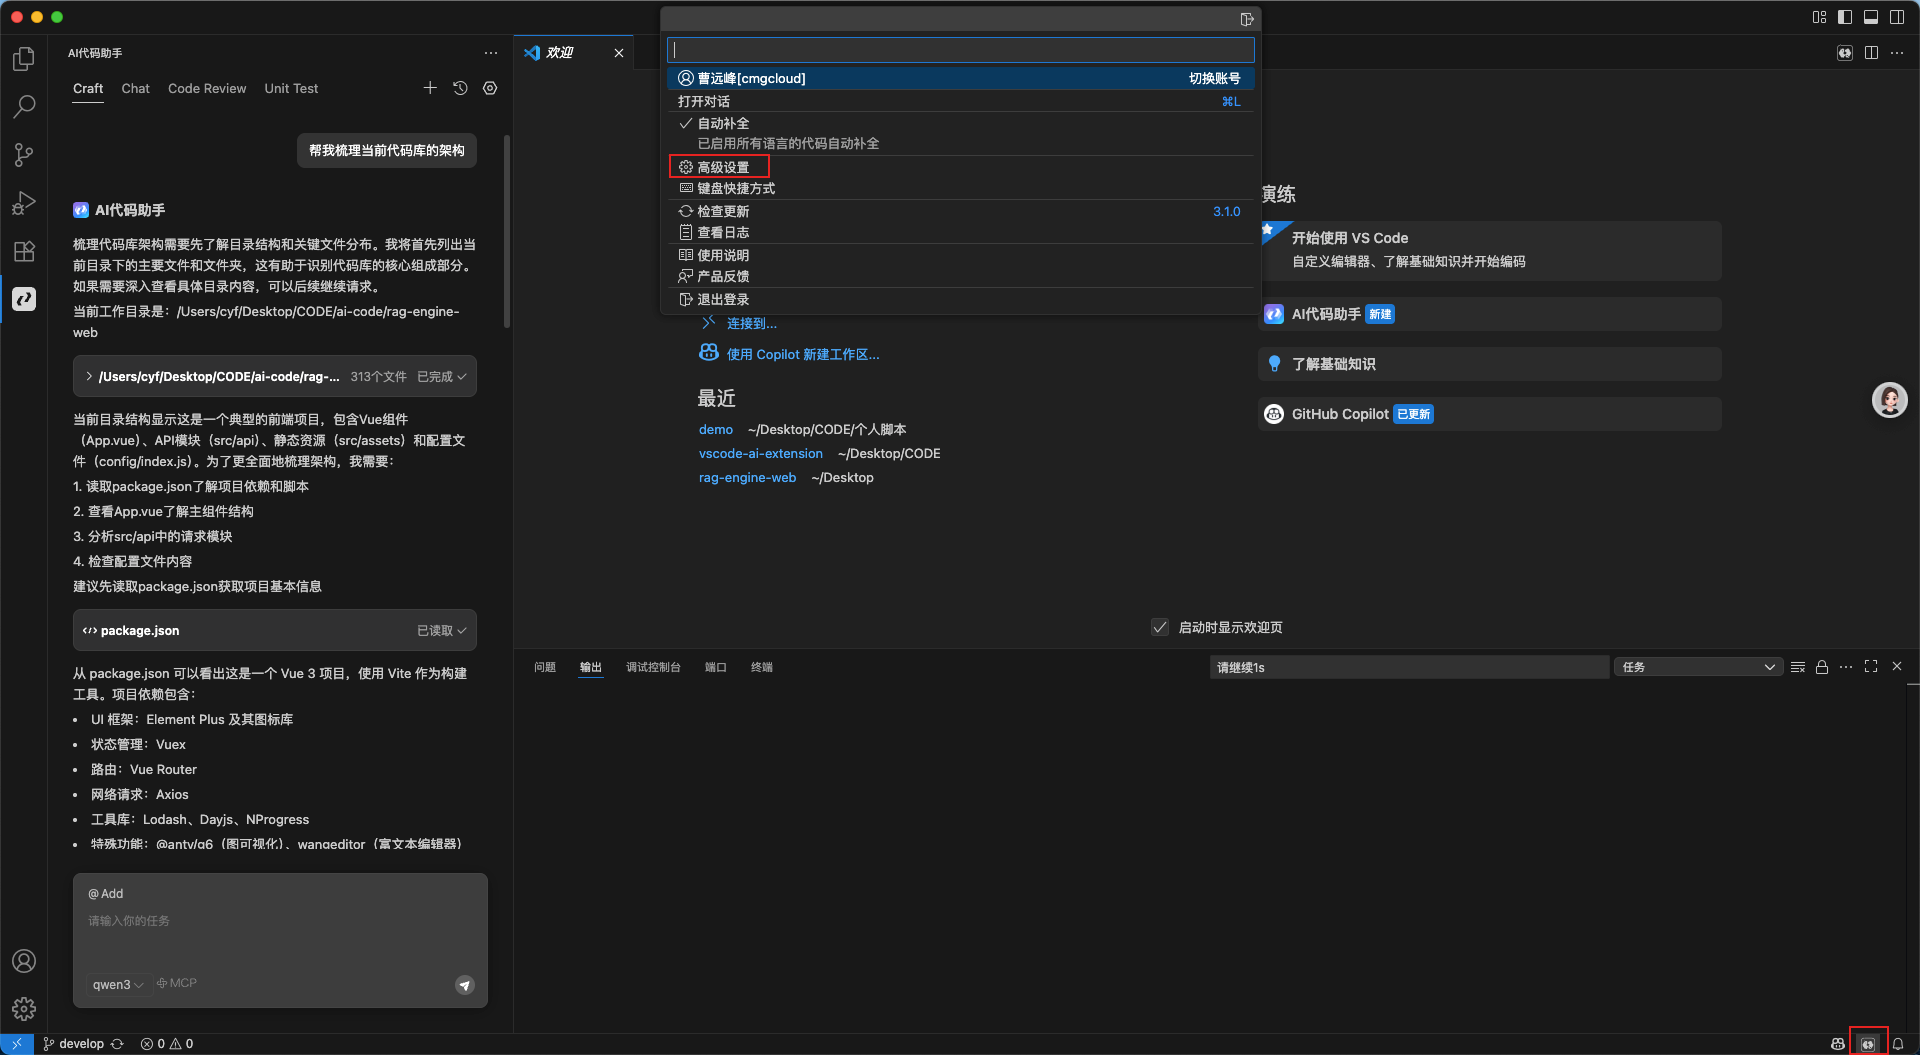Start a new conversation with the plus icon

(430, 88)
